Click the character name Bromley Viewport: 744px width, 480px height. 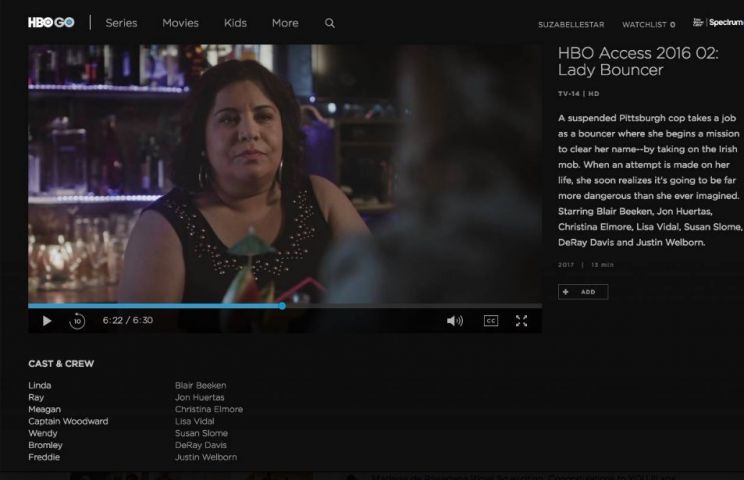[x=46, y=445]
